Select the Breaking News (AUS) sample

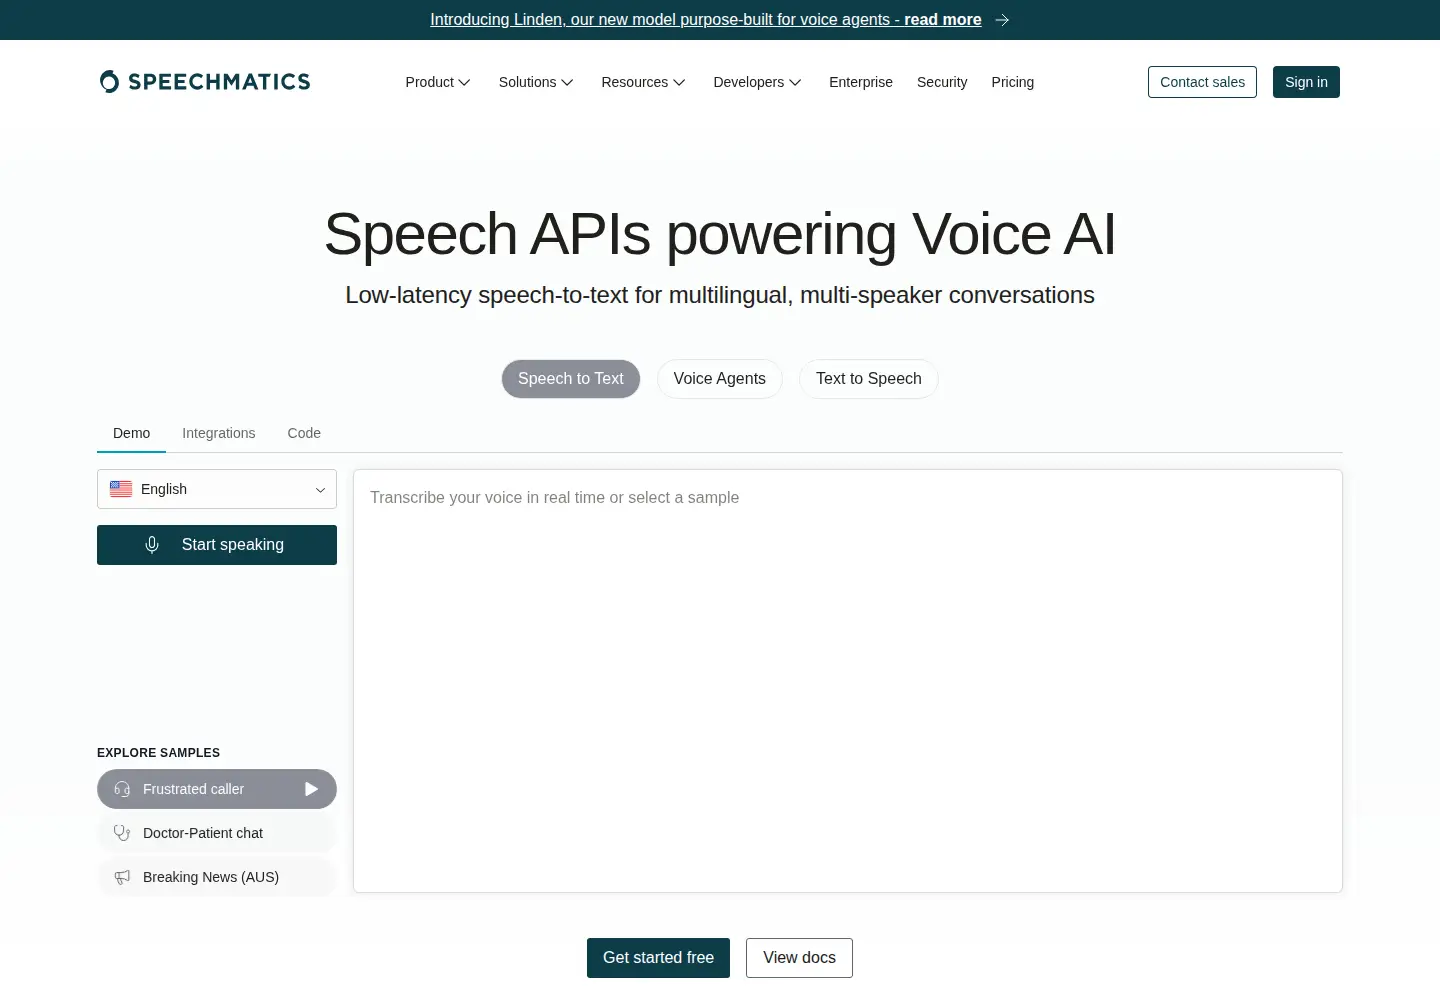(217, 877)
